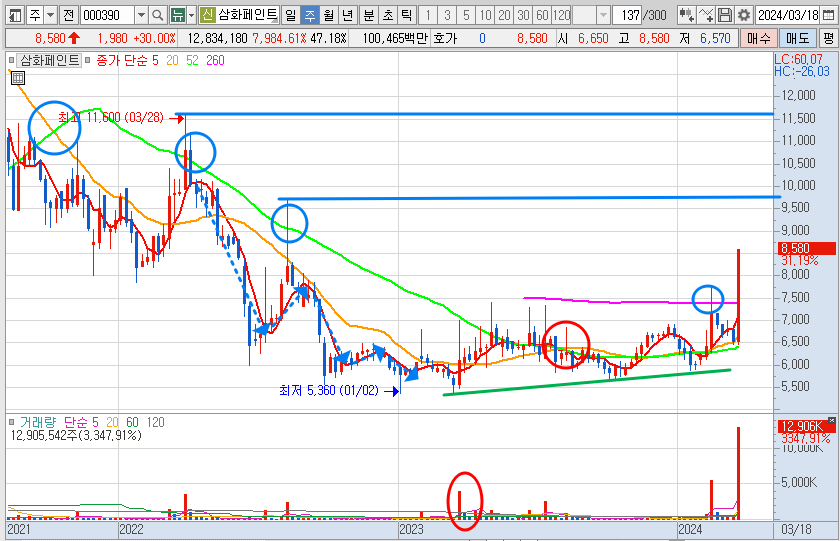Viewport: 840px width, 541px height.
Task: Choose interval 30 button
Action: click(x=523, y=15)
